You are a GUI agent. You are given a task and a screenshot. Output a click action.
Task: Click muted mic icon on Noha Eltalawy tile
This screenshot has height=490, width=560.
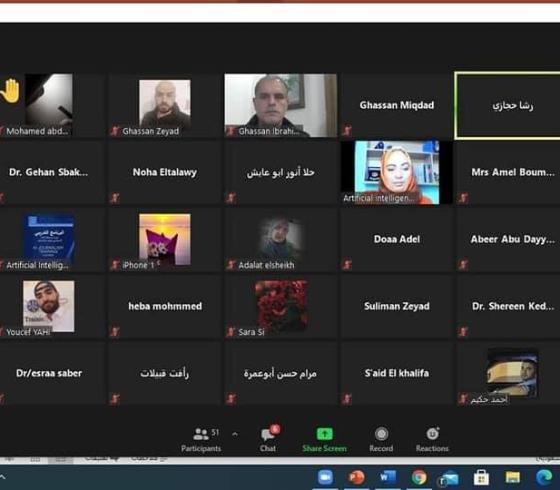pyautogui.click(x=115, y=198)
